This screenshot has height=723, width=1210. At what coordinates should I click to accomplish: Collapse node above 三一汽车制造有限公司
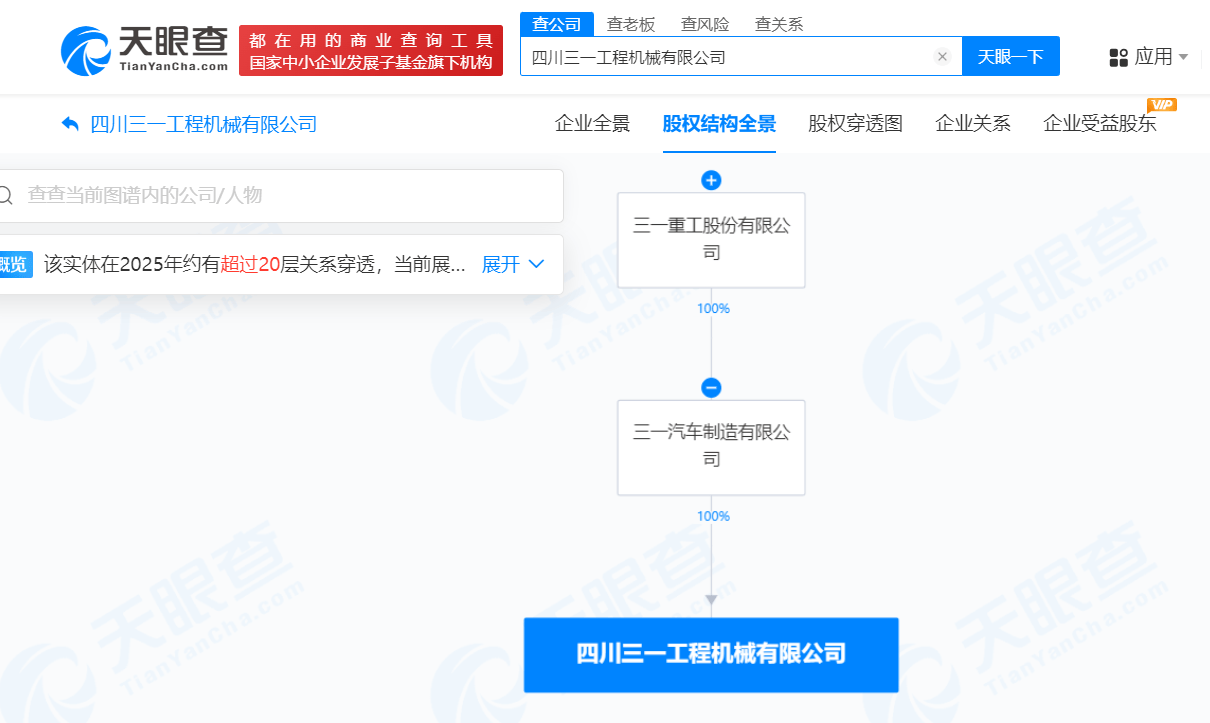pyautogui.click(x=711, y=388)
